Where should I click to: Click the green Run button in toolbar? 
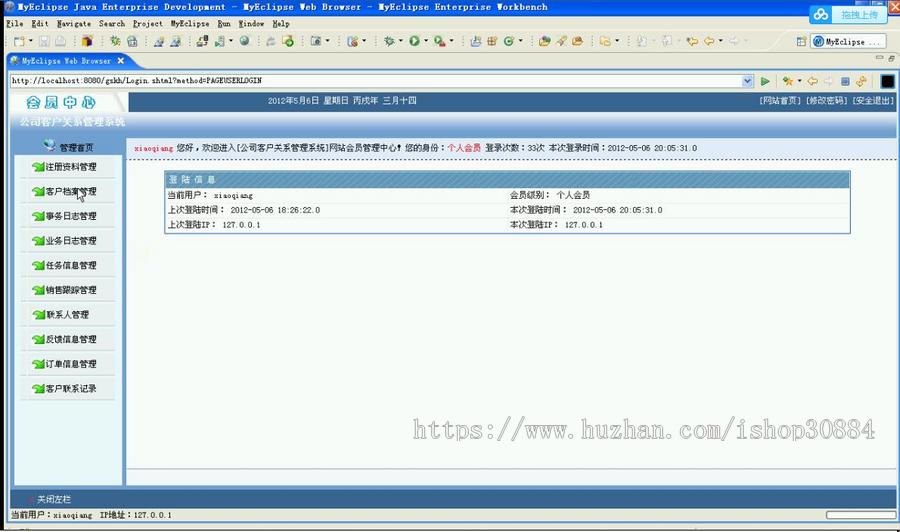coord(414,41)
